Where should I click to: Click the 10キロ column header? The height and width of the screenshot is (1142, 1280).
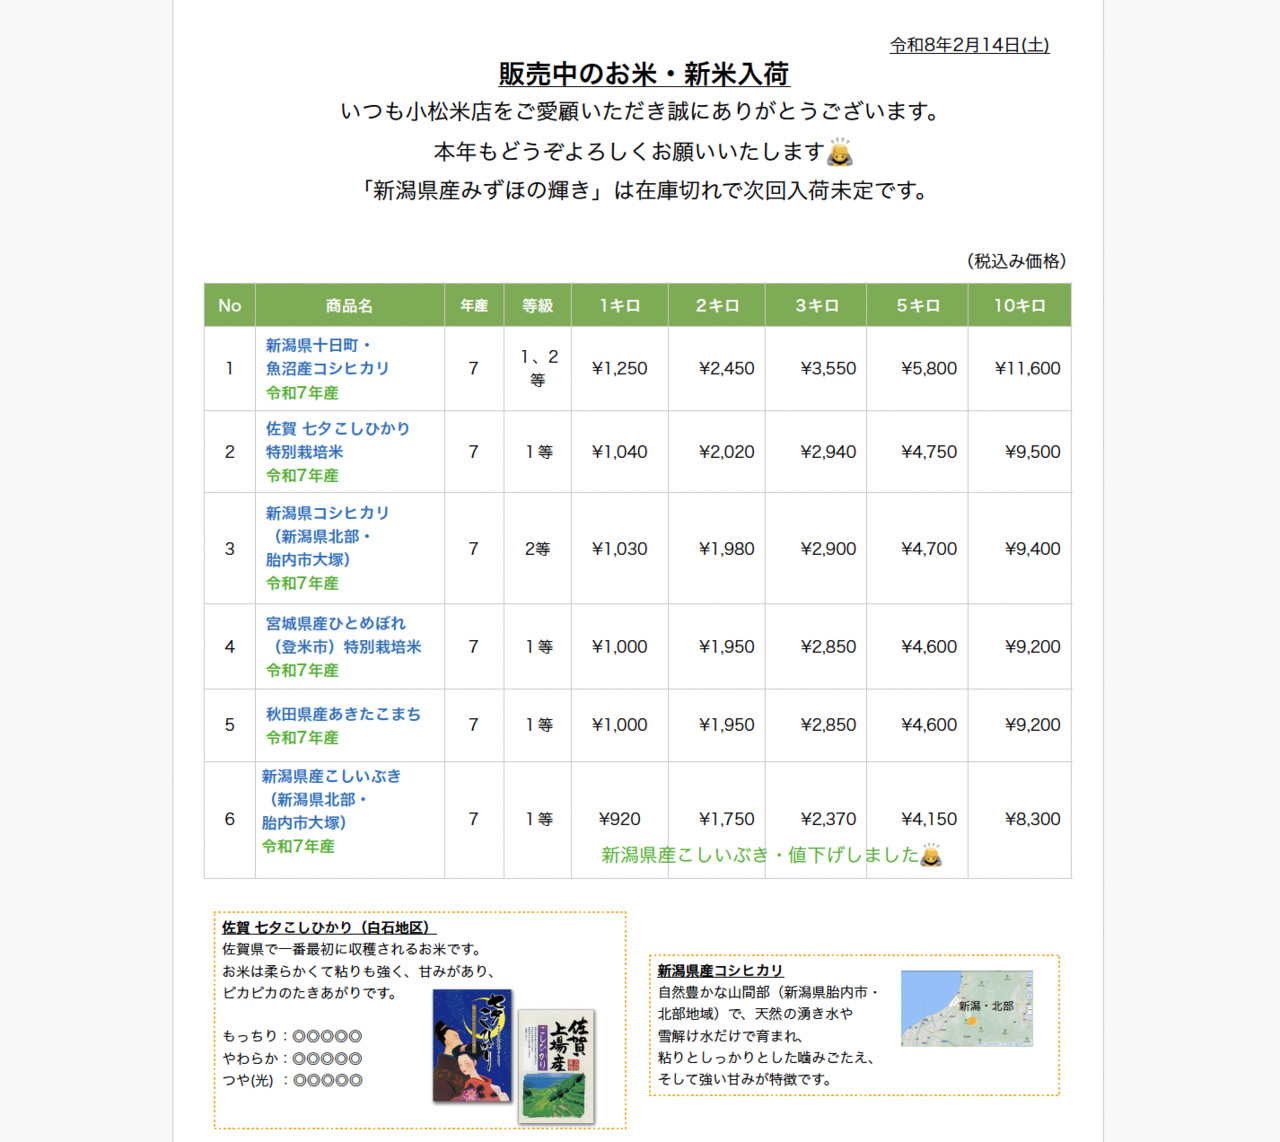point(1019,305)
